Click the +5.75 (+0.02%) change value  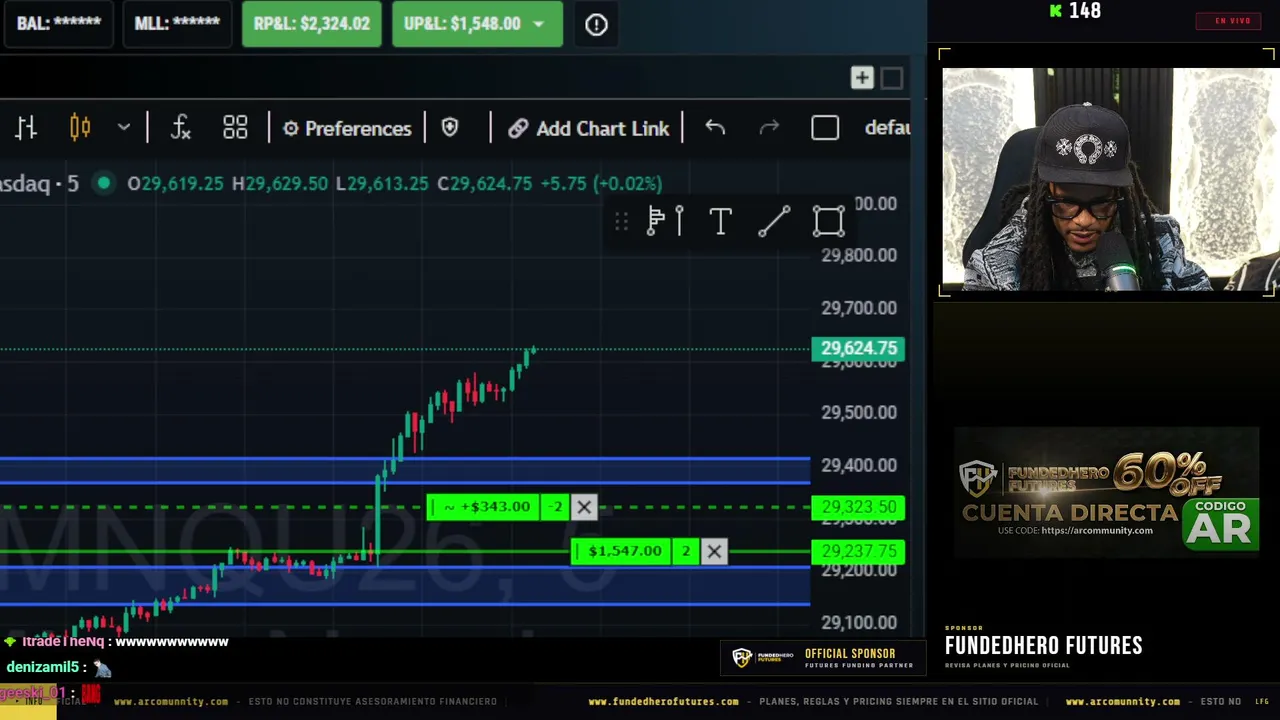pyautogui.click(x=601, y=184)
